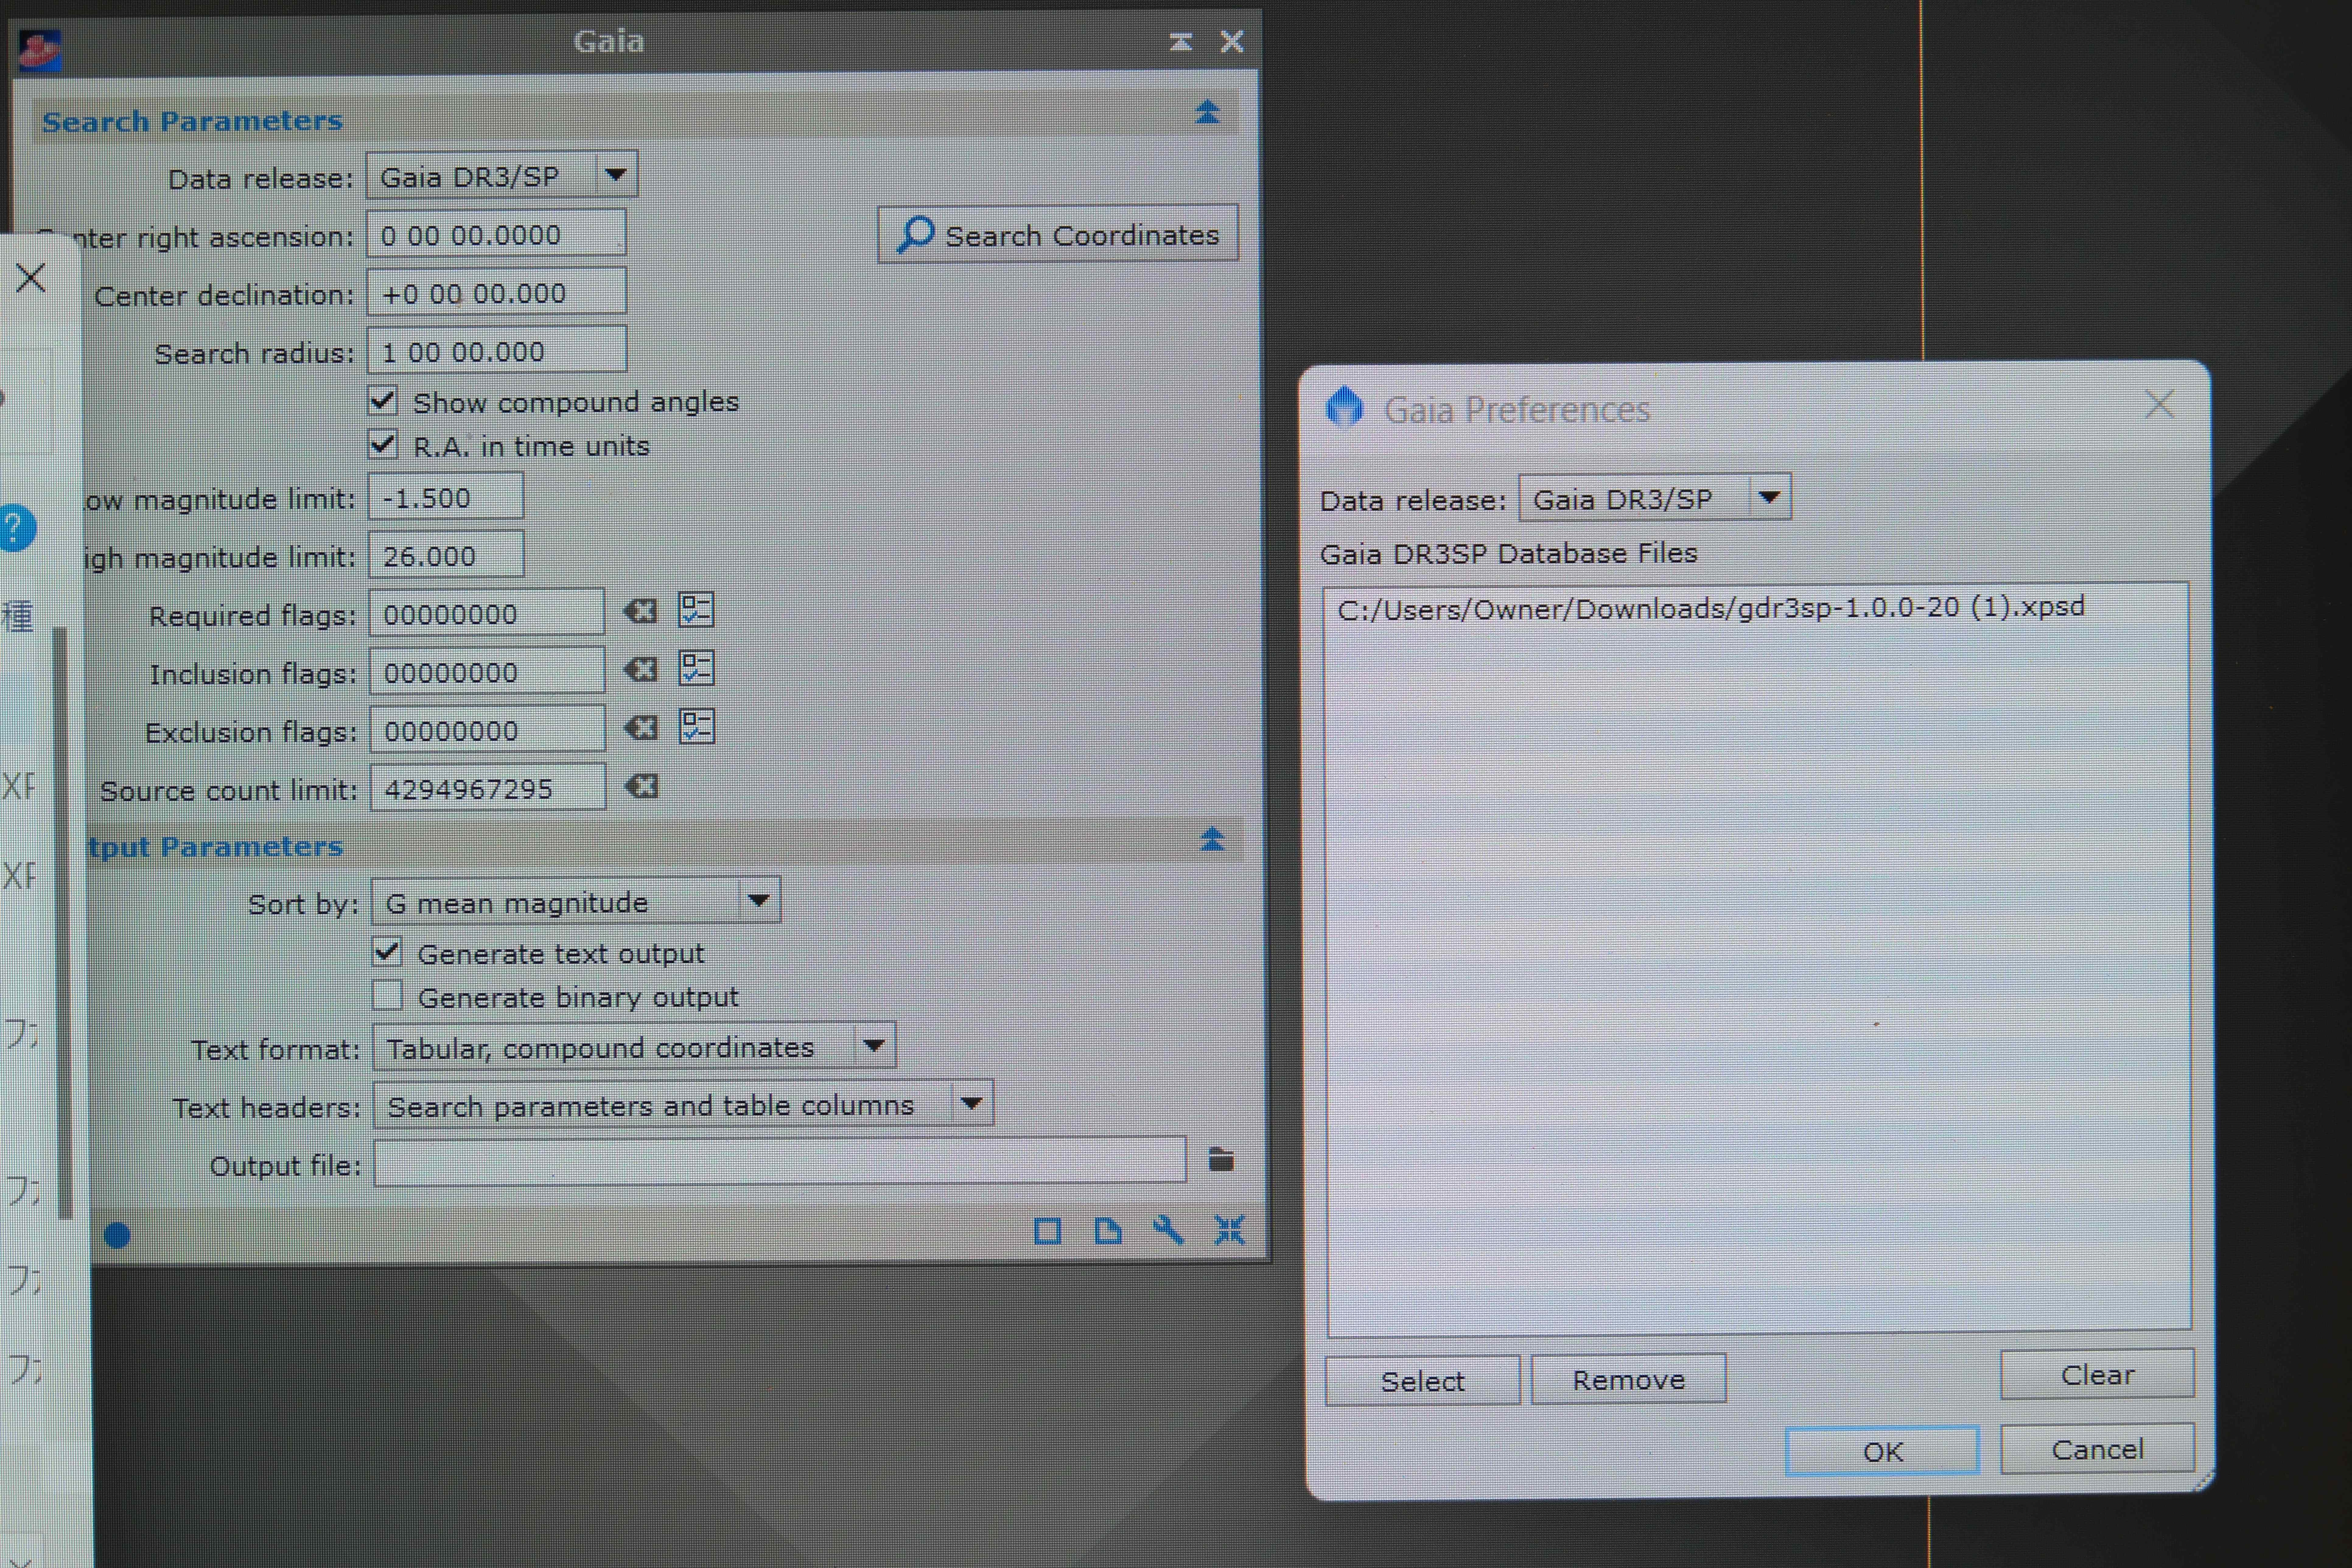Confirm preferences with OK
The image size is (2352, 1568).
click(1882, 1451)
